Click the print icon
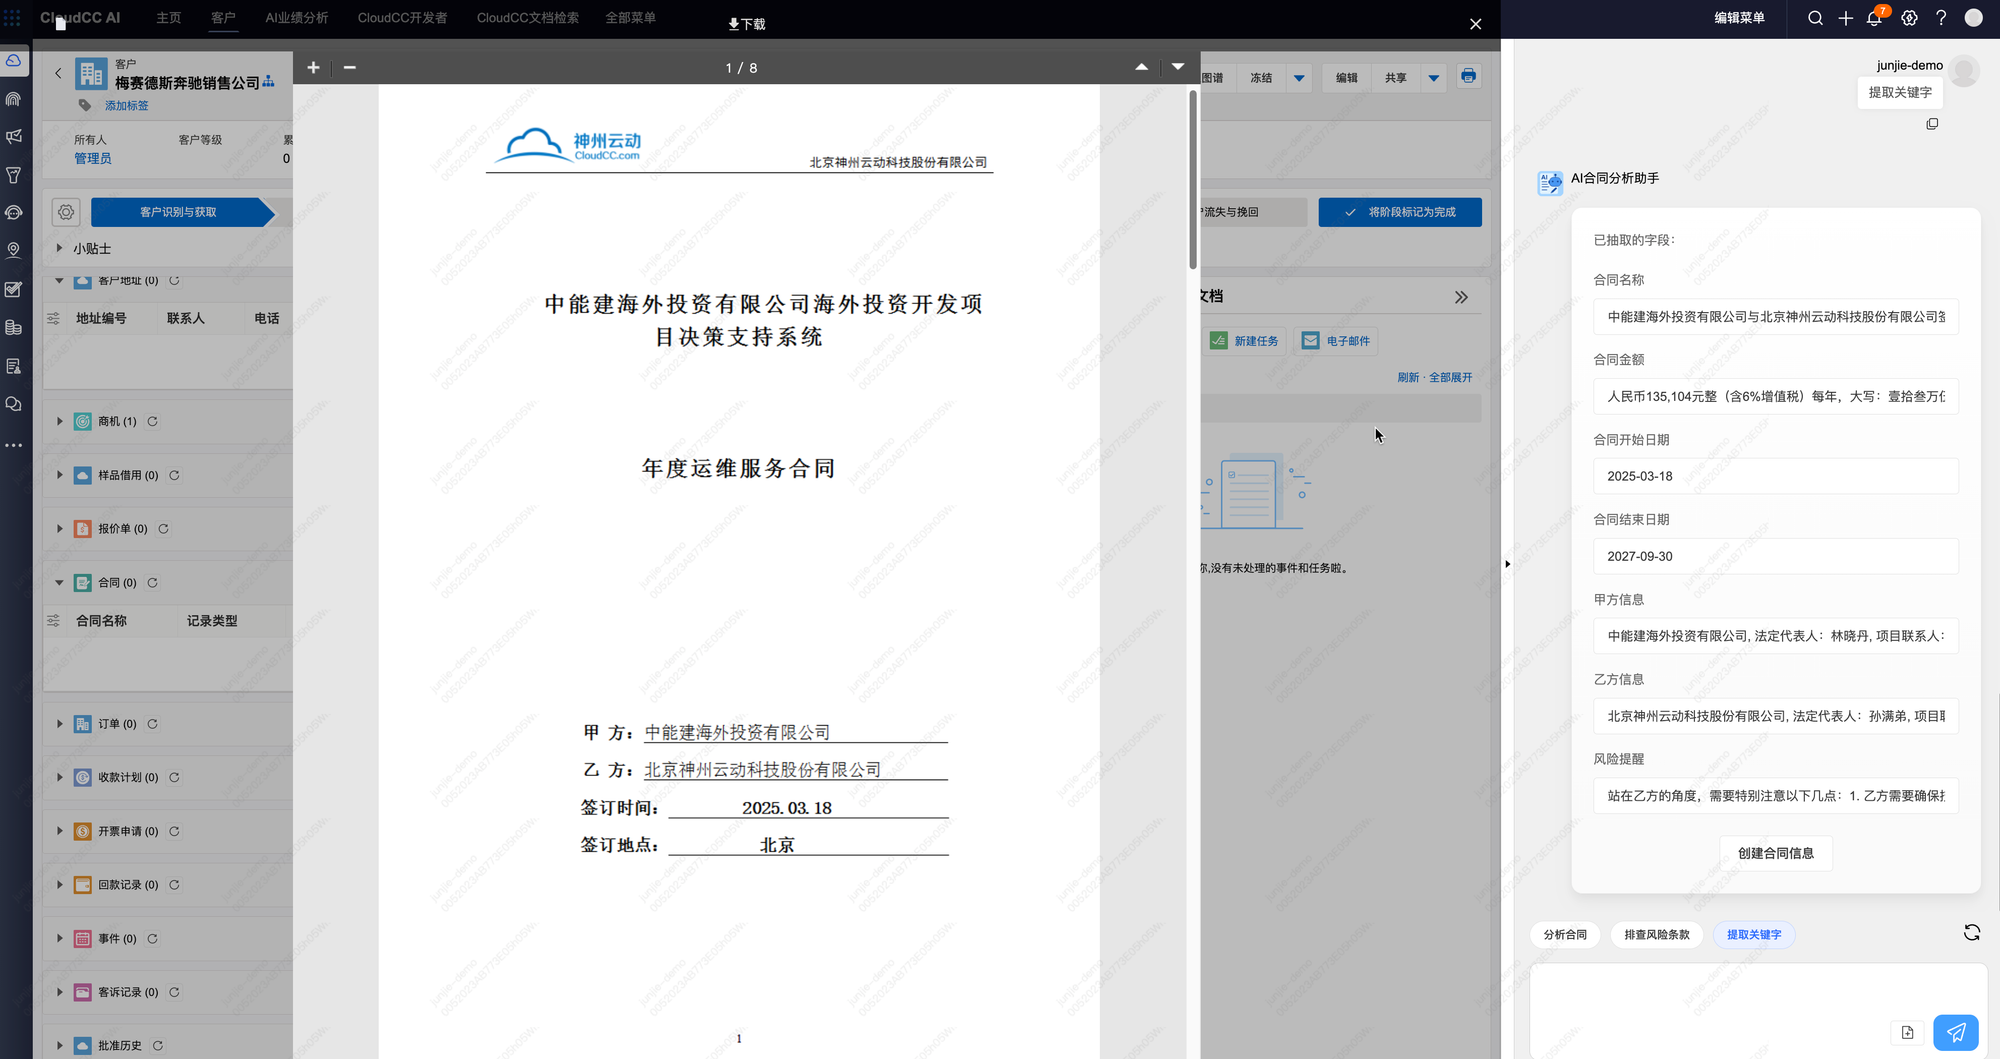 pyautogui.click(x=1468, y=77)
